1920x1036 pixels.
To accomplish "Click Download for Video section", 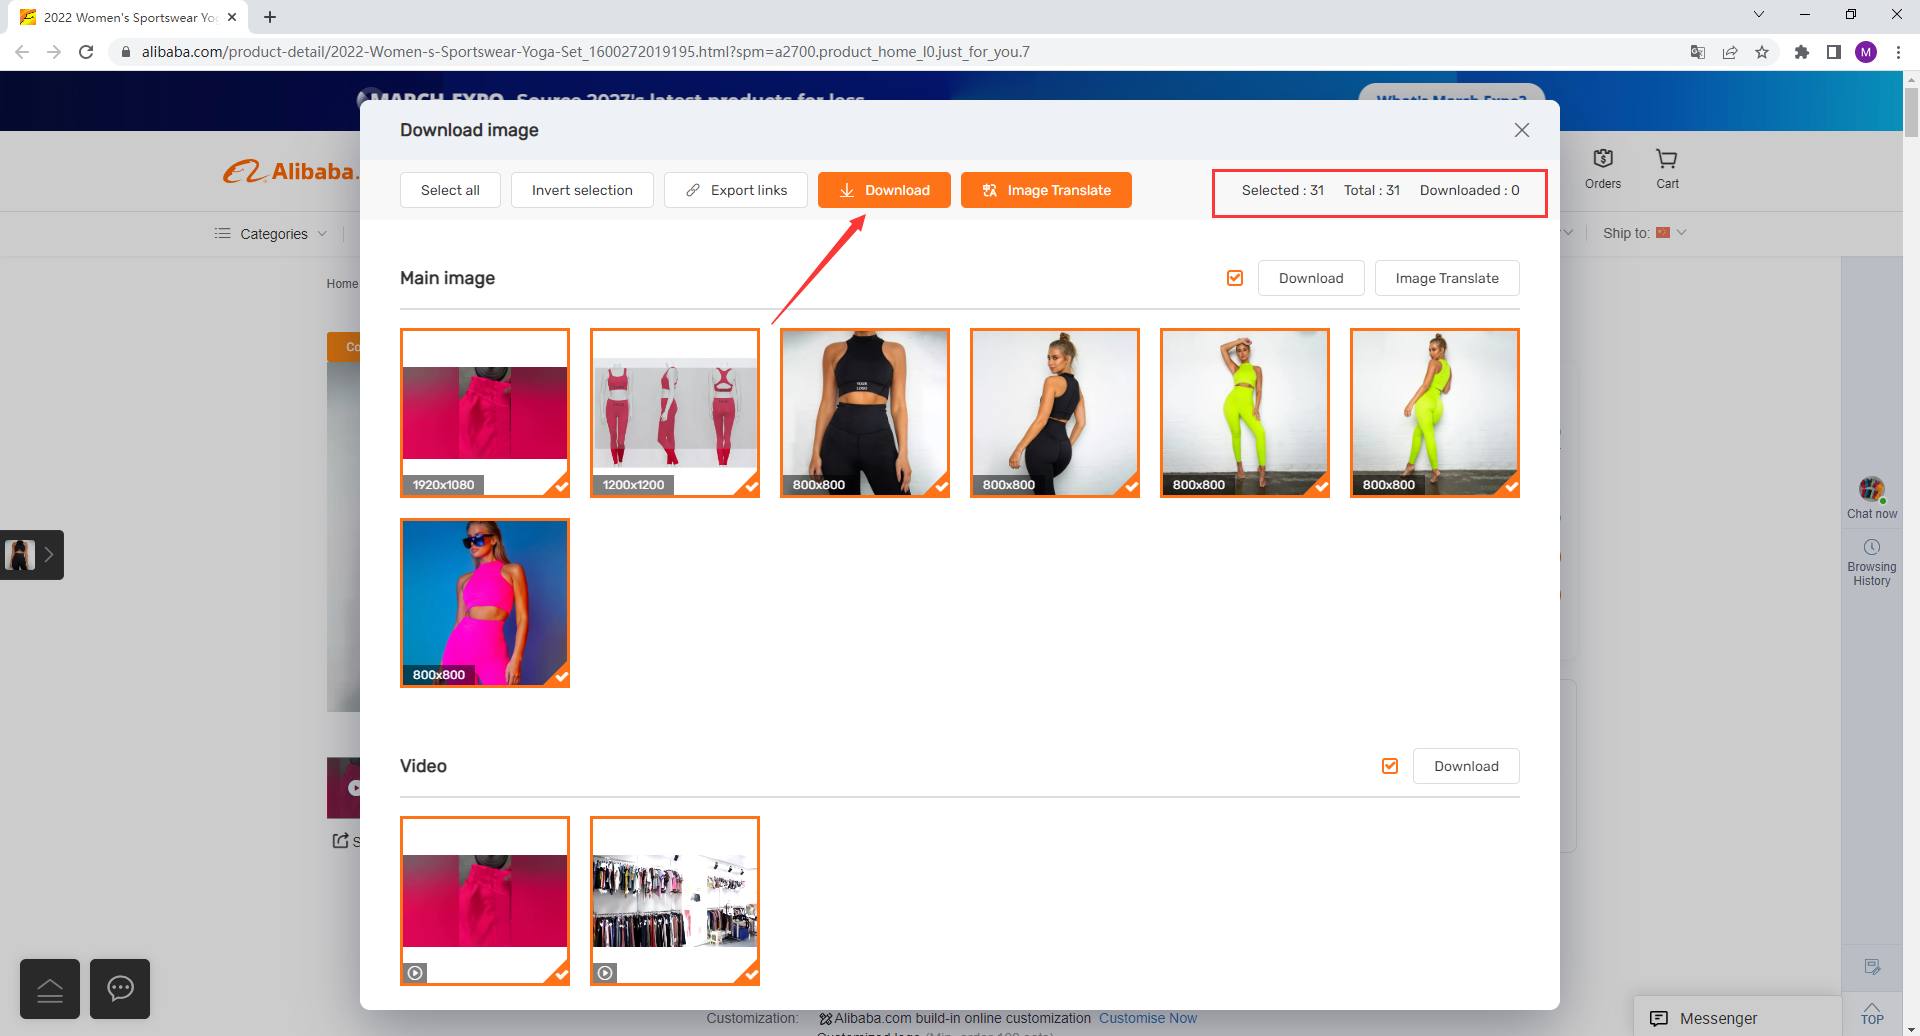I will point(1466,766).
